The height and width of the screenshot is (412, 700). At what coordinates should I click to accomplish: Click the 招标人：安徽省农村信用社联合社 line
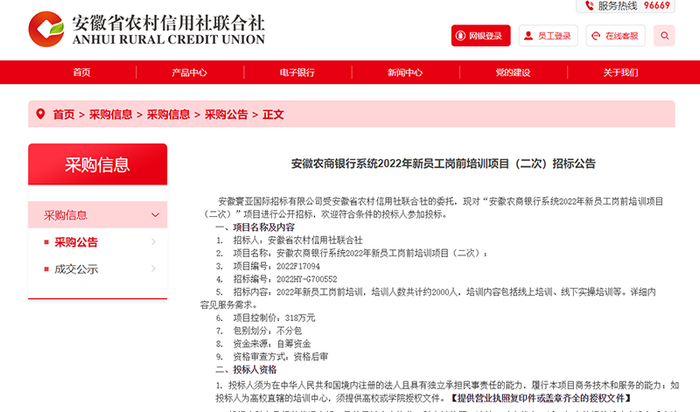[289, 240]
